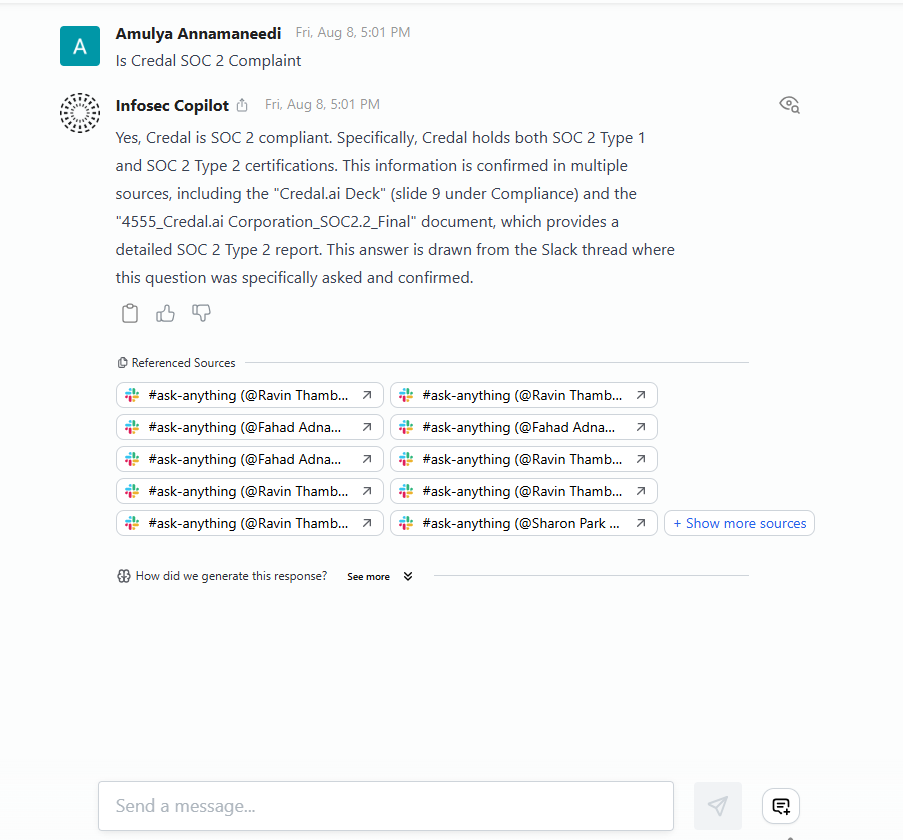The image size is (903, 840).
Task: Click the Infosec Copilot name label
Action: click(172, 105)
